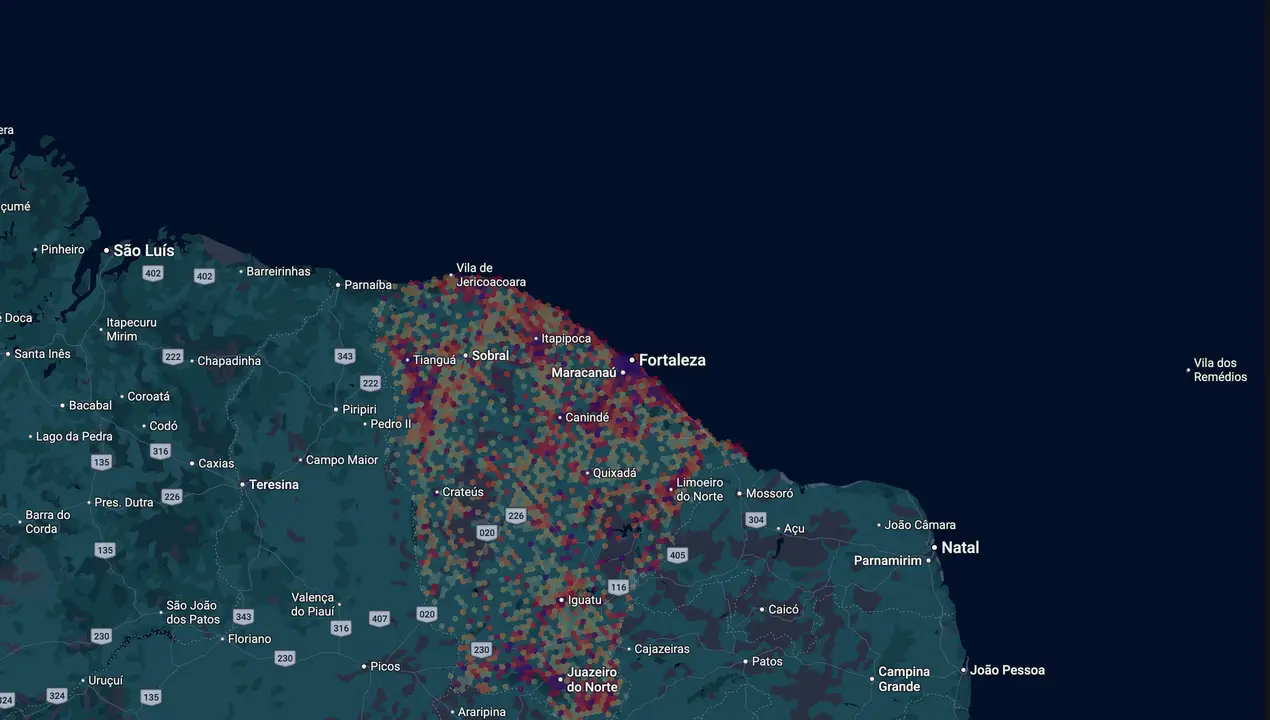The image size is (1270, 720).
Task: Click the Tianguá map label
Action: (435, 360)
